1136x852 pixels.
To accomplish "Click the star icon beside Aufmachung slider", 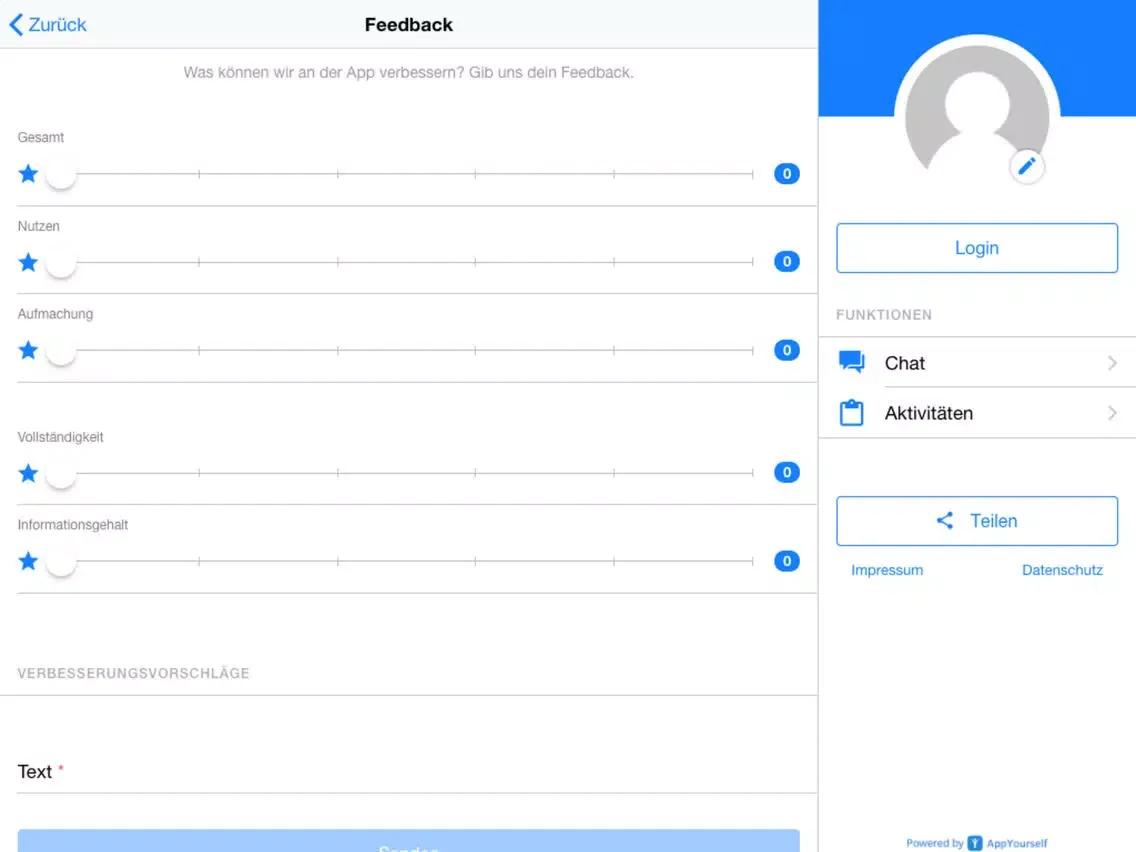I will [28, 351].
